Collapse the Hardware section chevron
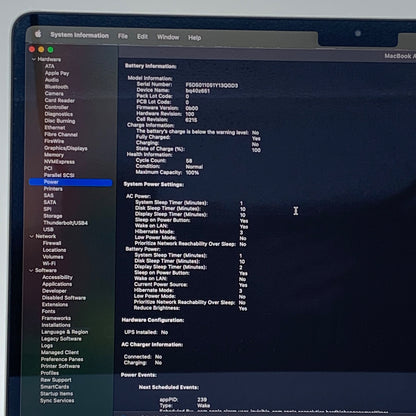 pos(34,59)
